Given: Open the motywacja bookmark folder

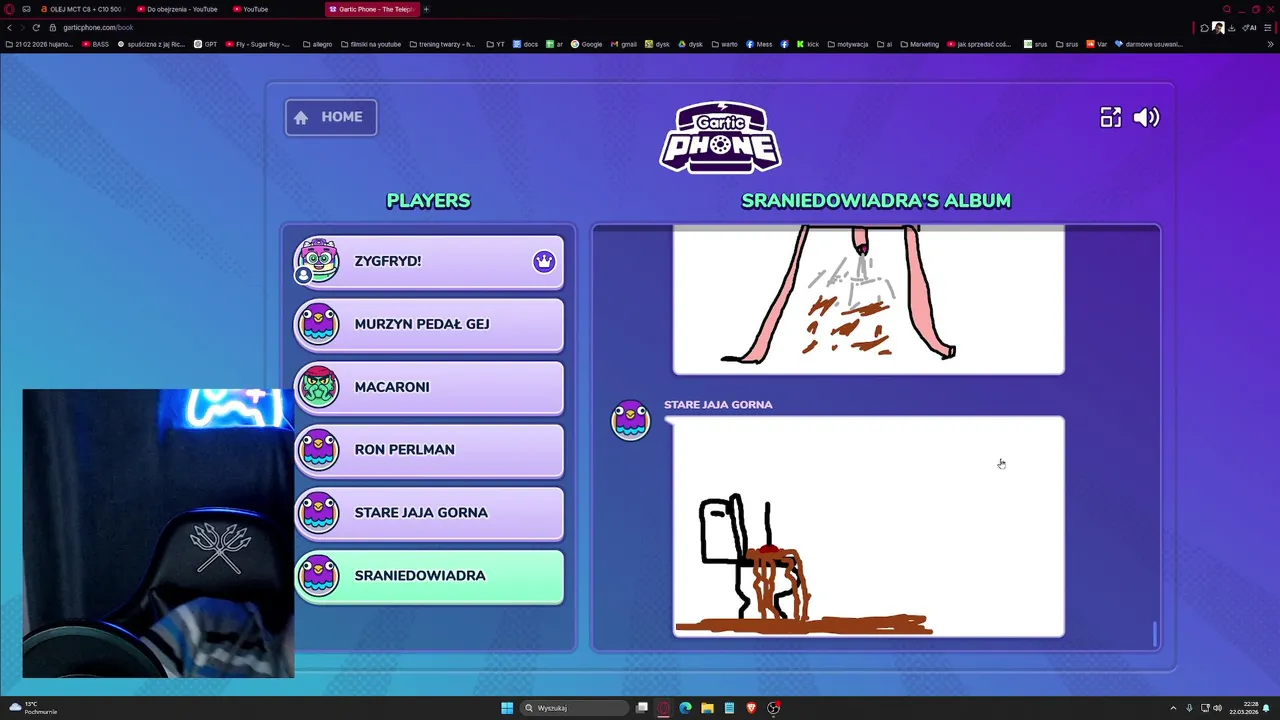Looking at the screenshot, I should (847, 44).
